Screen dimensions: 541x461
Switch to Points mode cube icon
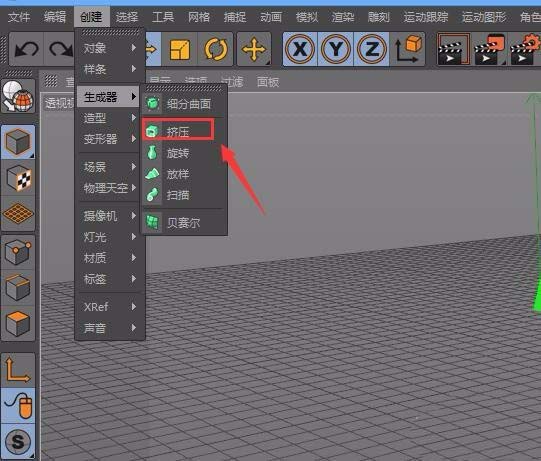click(x=18, y=253)
